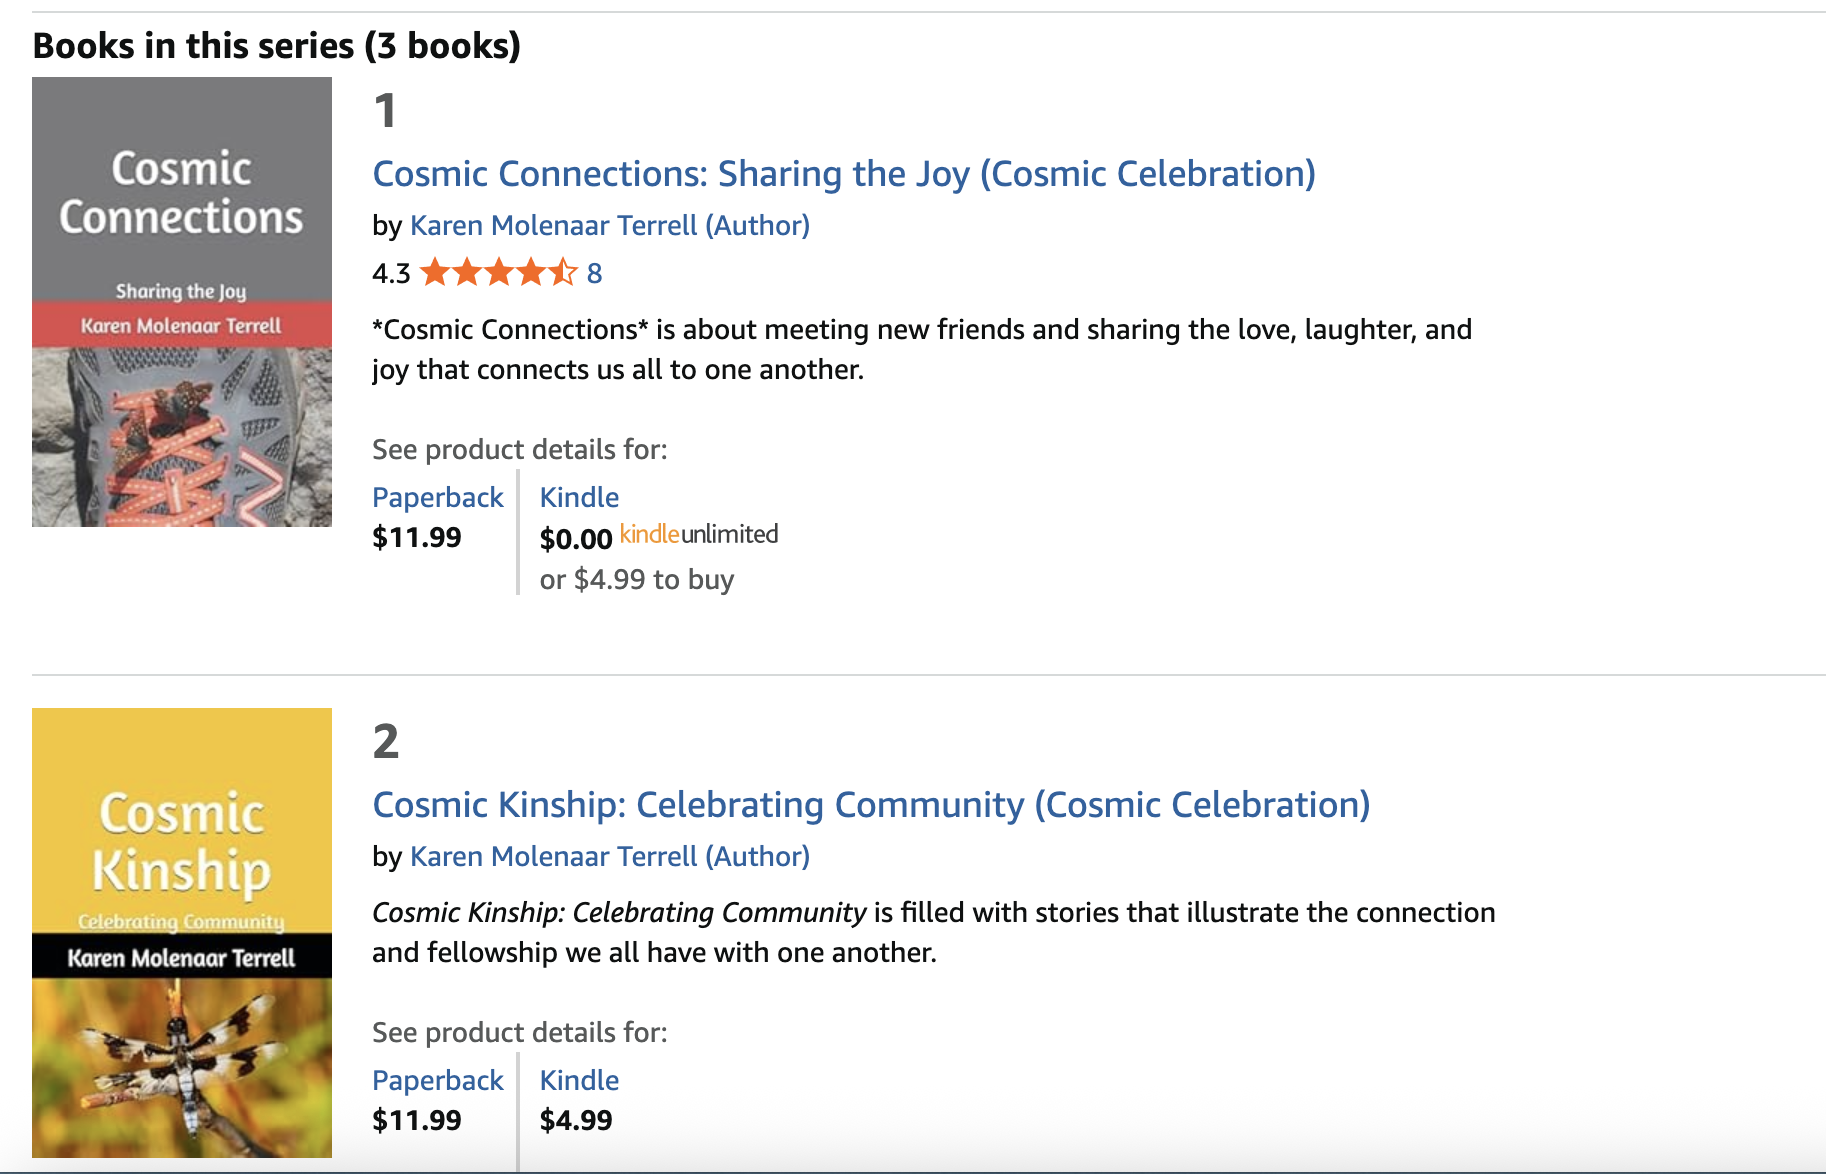The image size is (1826, 1174).
Task: Click the $11.99 paperback price for Cosmic Kinship
Action: pyautogui.click(x=416, y=1121)
